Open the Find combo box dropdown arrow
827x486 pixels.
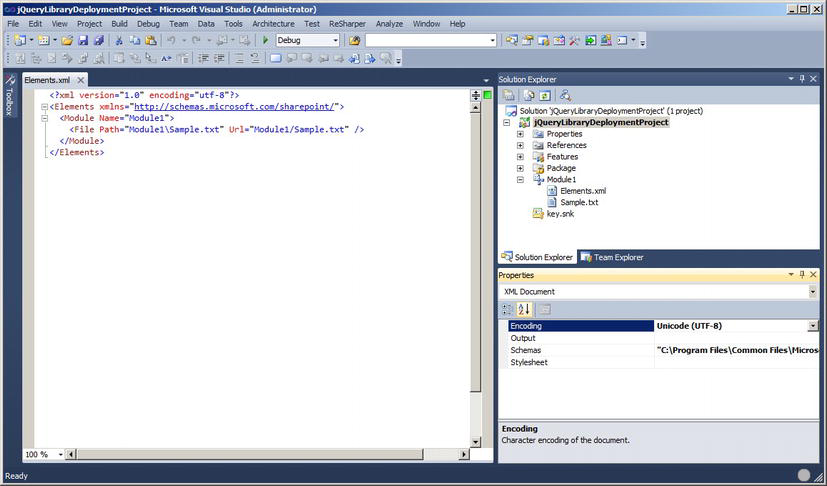492,40
